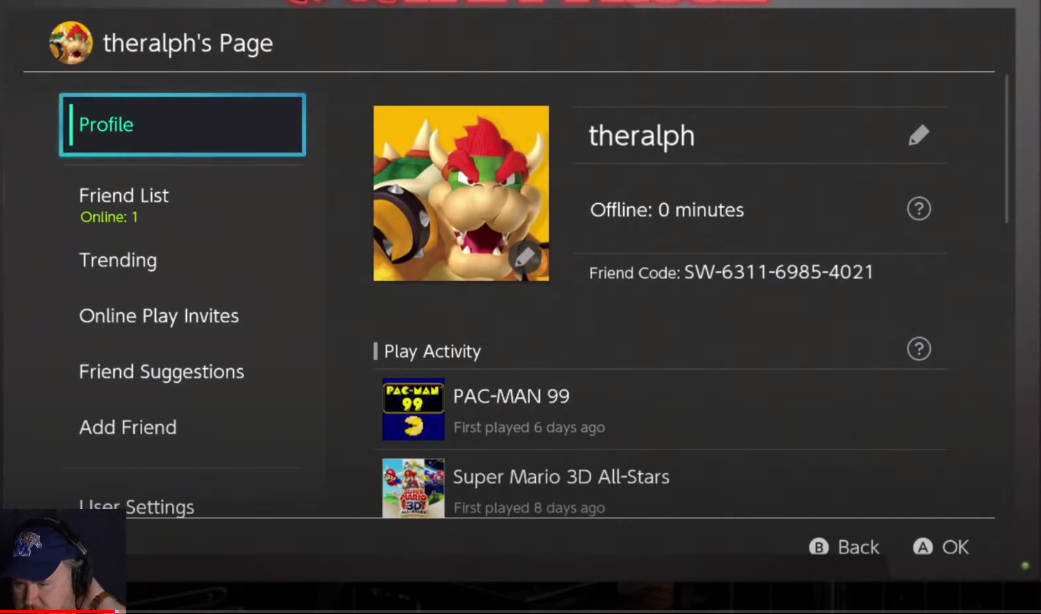
Task: Click the page scrollbar on the right edge
Action: tap(1006, 149)
